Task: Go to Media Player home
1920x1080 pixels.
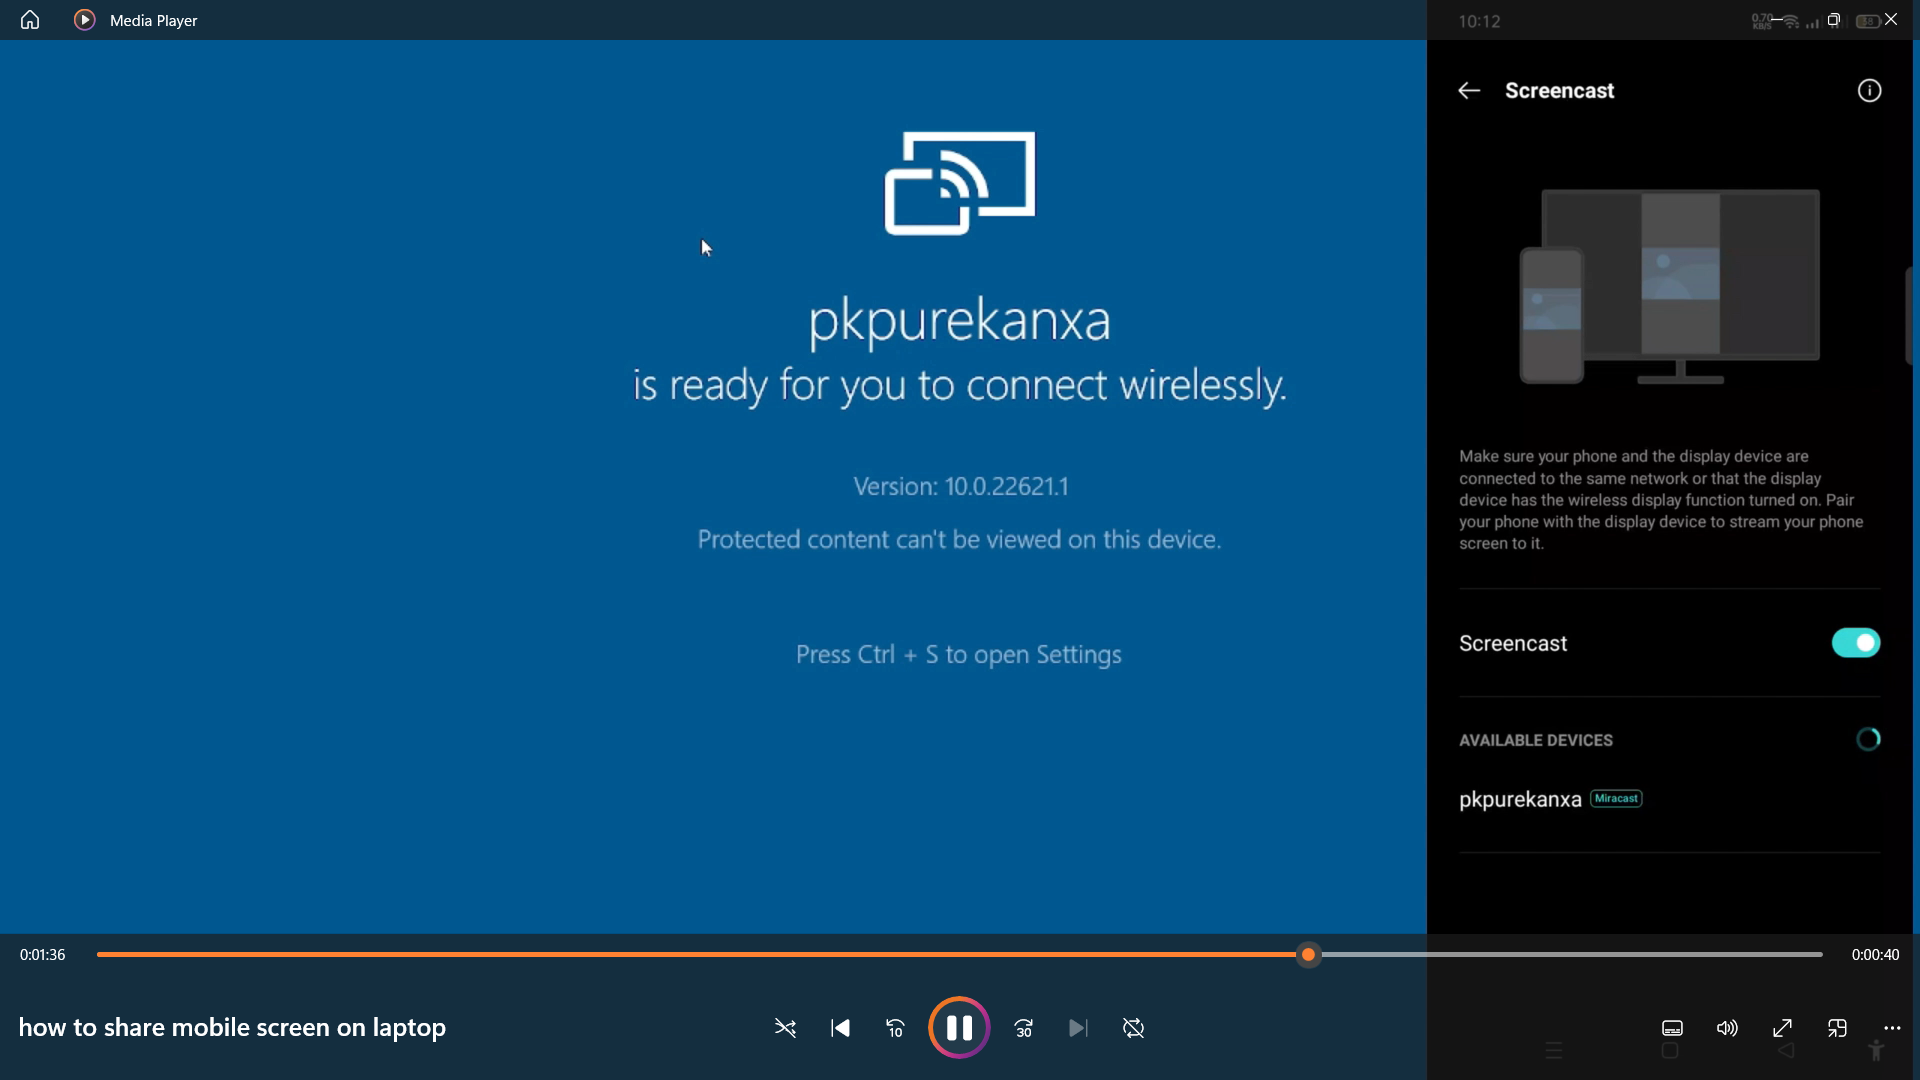Action: coord(30,20)
